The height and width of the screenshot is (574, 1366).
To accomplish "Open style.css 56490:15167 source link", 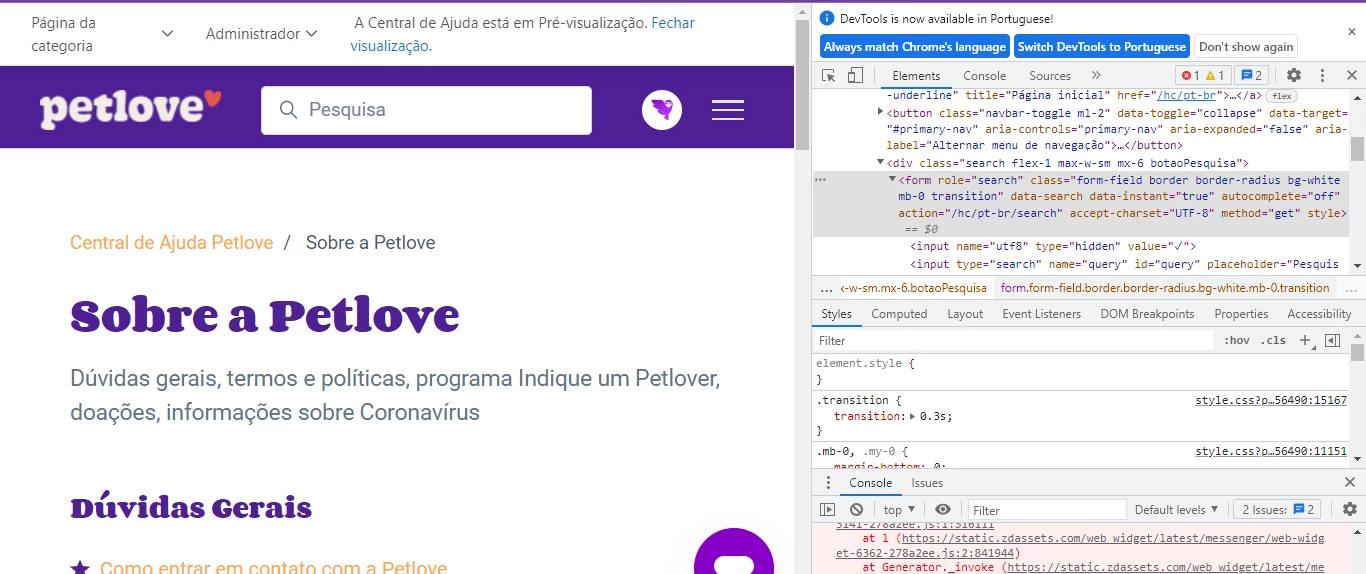I will tap(1271, 400).
